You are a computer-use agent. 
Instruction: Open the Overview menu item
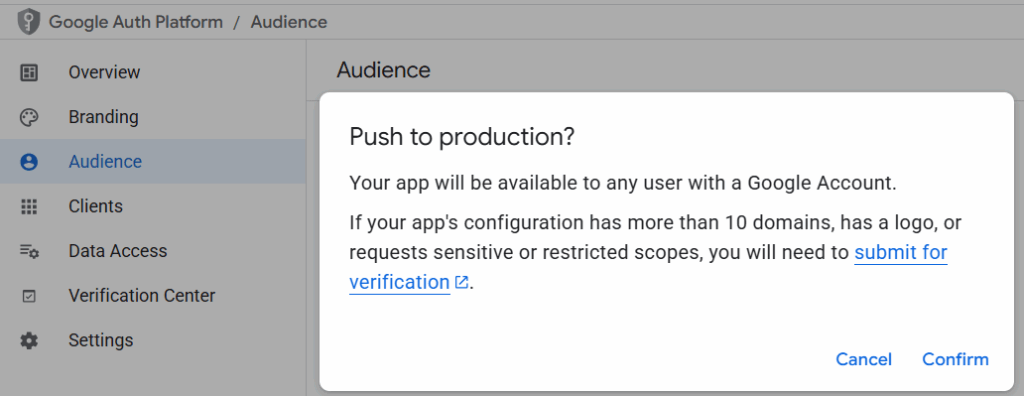[153, 73]
